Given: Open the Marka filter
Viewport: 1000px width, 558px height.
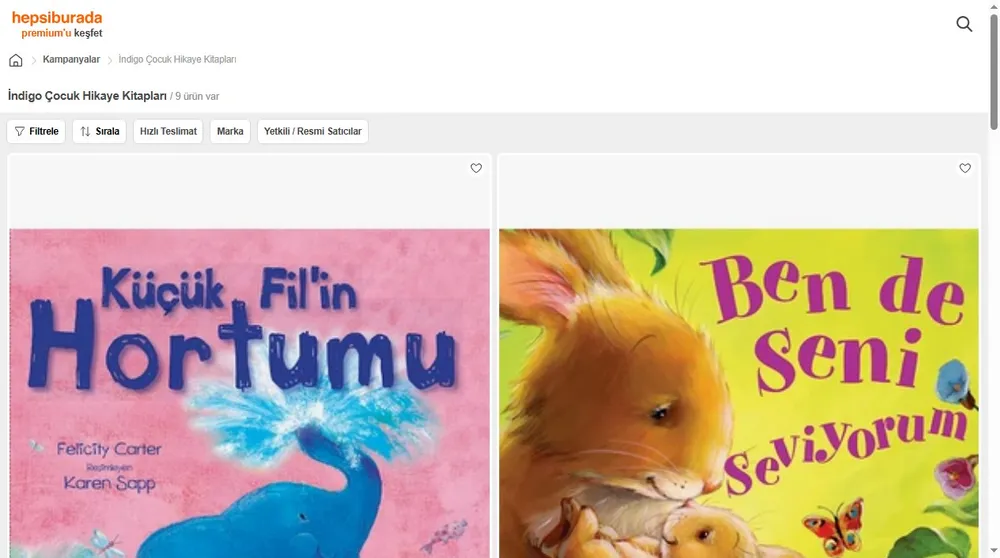Looking at the screenshot, I should pos(230,131).
